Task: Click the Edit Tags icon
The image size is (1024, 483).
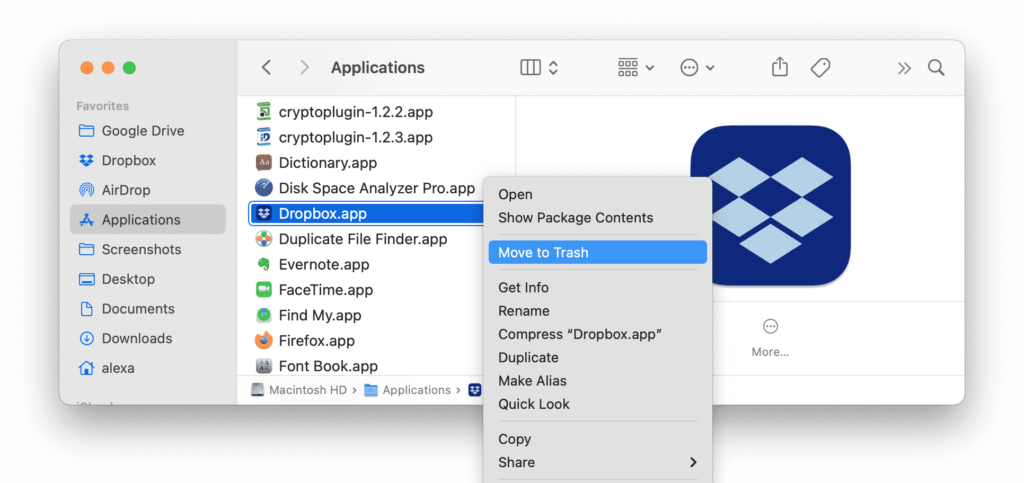Action: 820,67
